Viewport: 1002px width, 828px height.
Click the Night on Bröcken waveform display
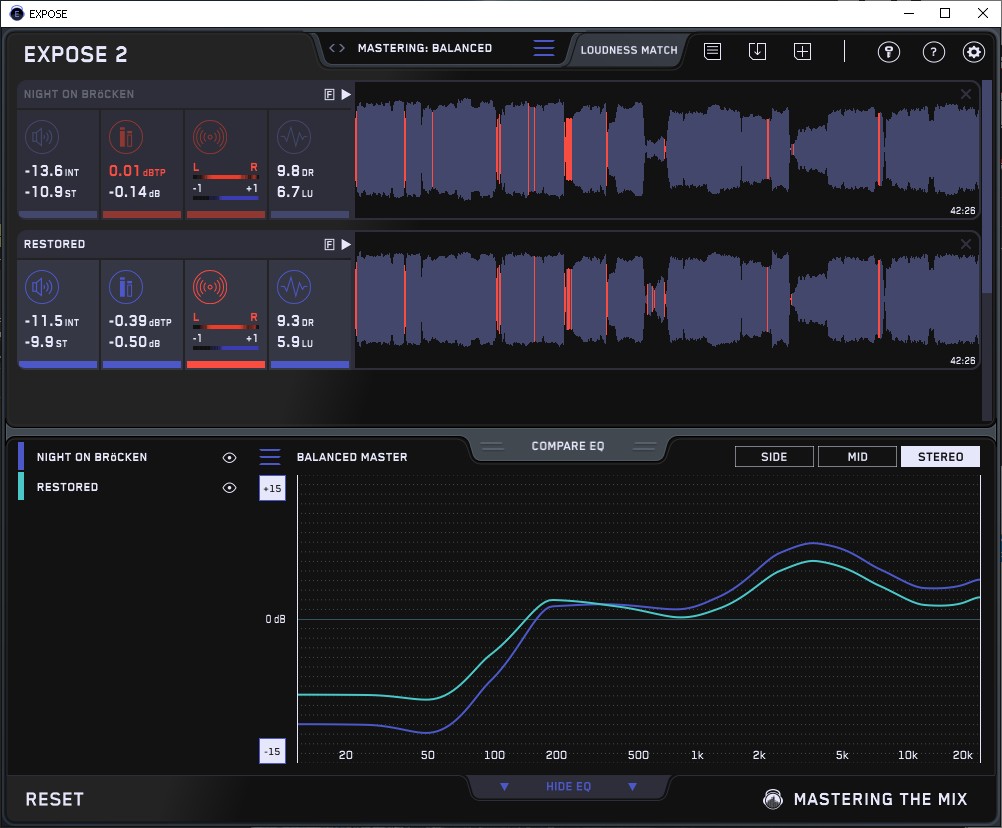click(x=667, y=150)
